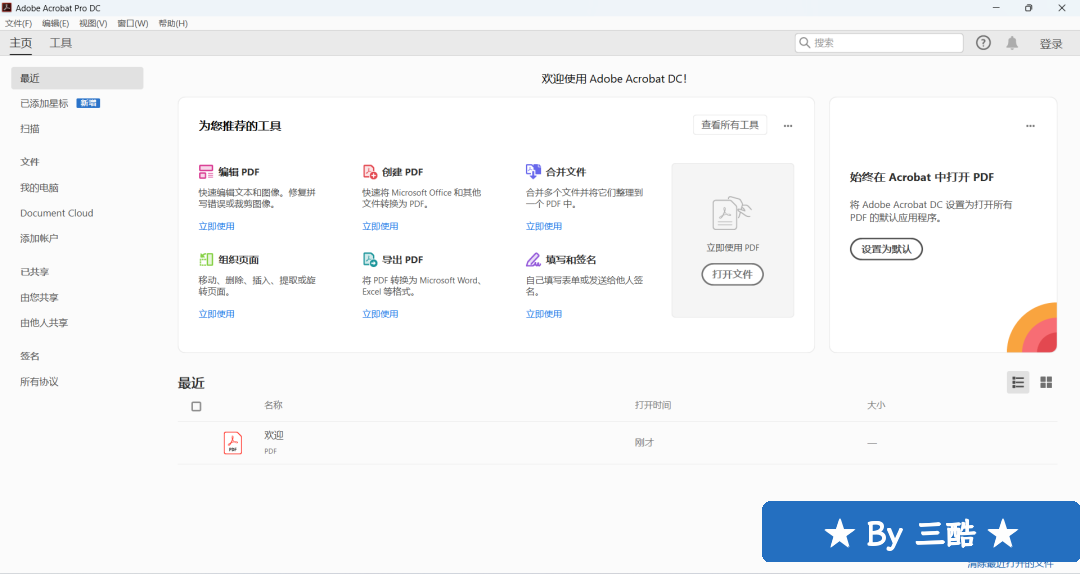Image resolution: width=1080 pixels, height=574 pixels.
Task: Click the 欢迎 file name in recent list
Action: 273,435
